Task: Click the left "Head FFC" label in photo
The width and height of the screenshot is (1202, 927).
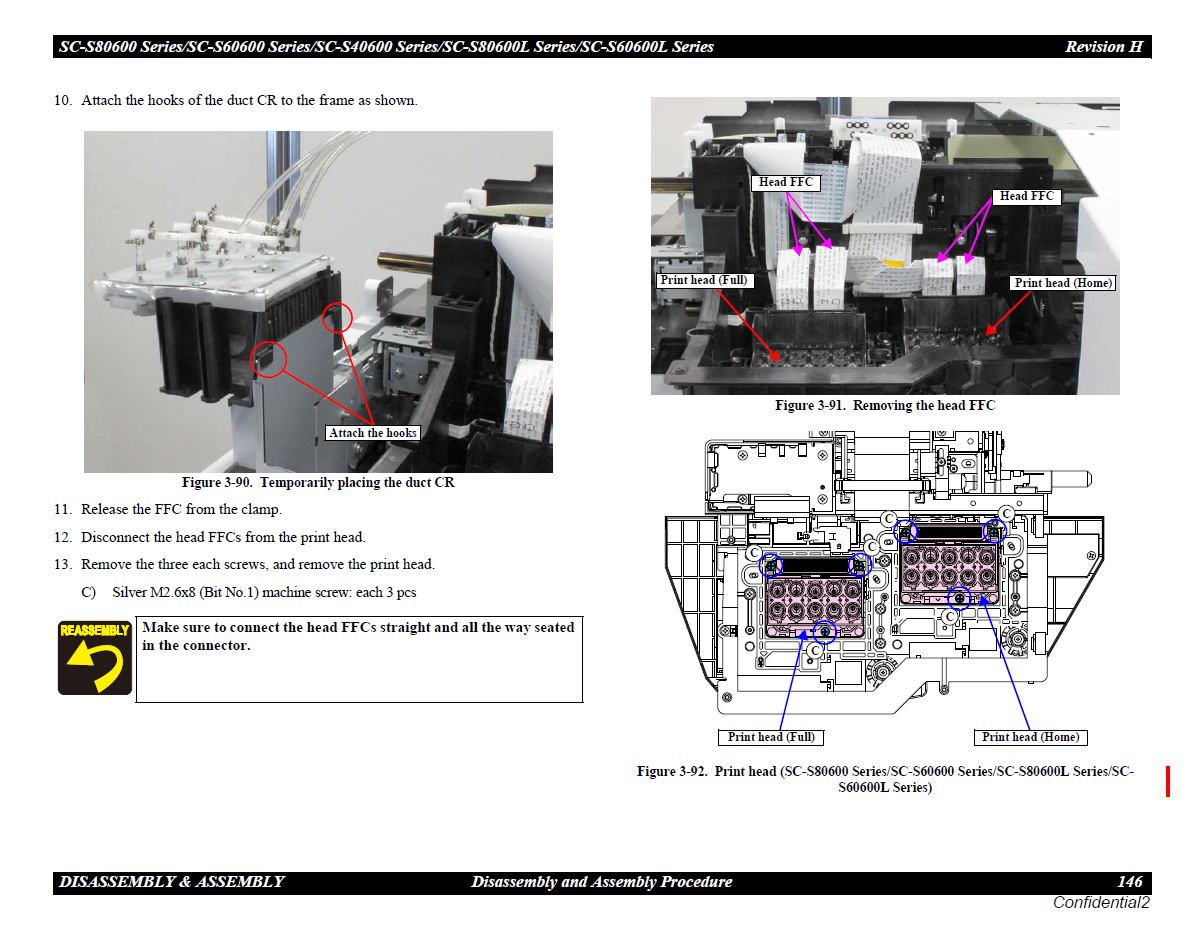Action: 786,182
